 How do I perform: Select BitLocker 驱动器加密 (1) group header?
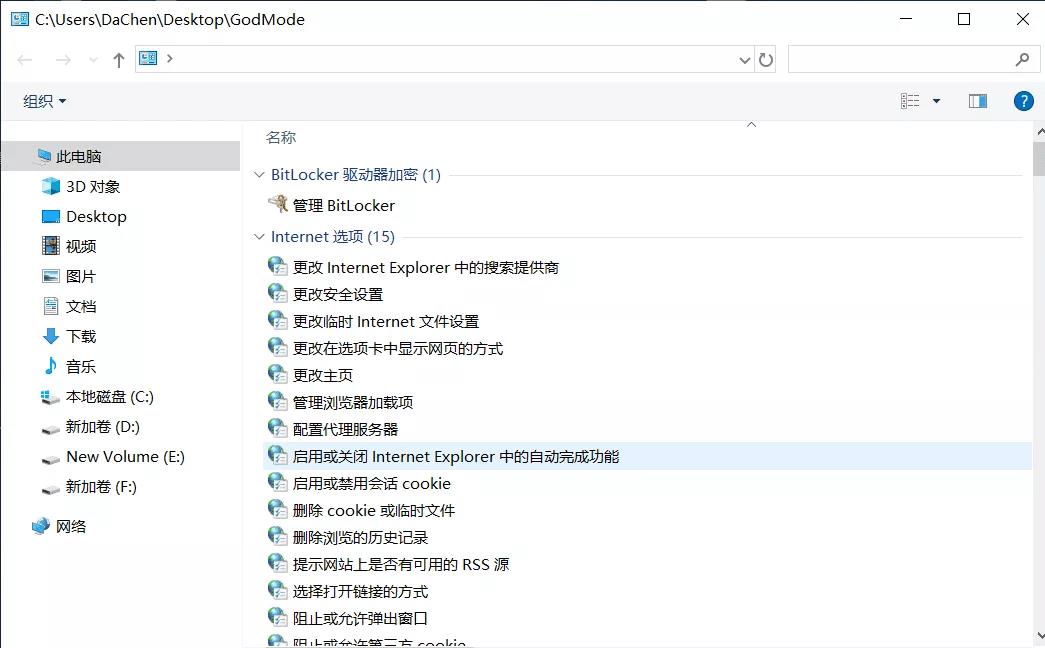(356, 175)
